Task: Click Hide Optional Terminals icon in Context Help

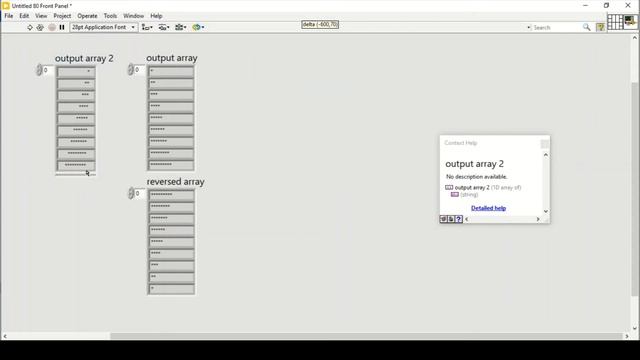Action: [x=444, y=219]
